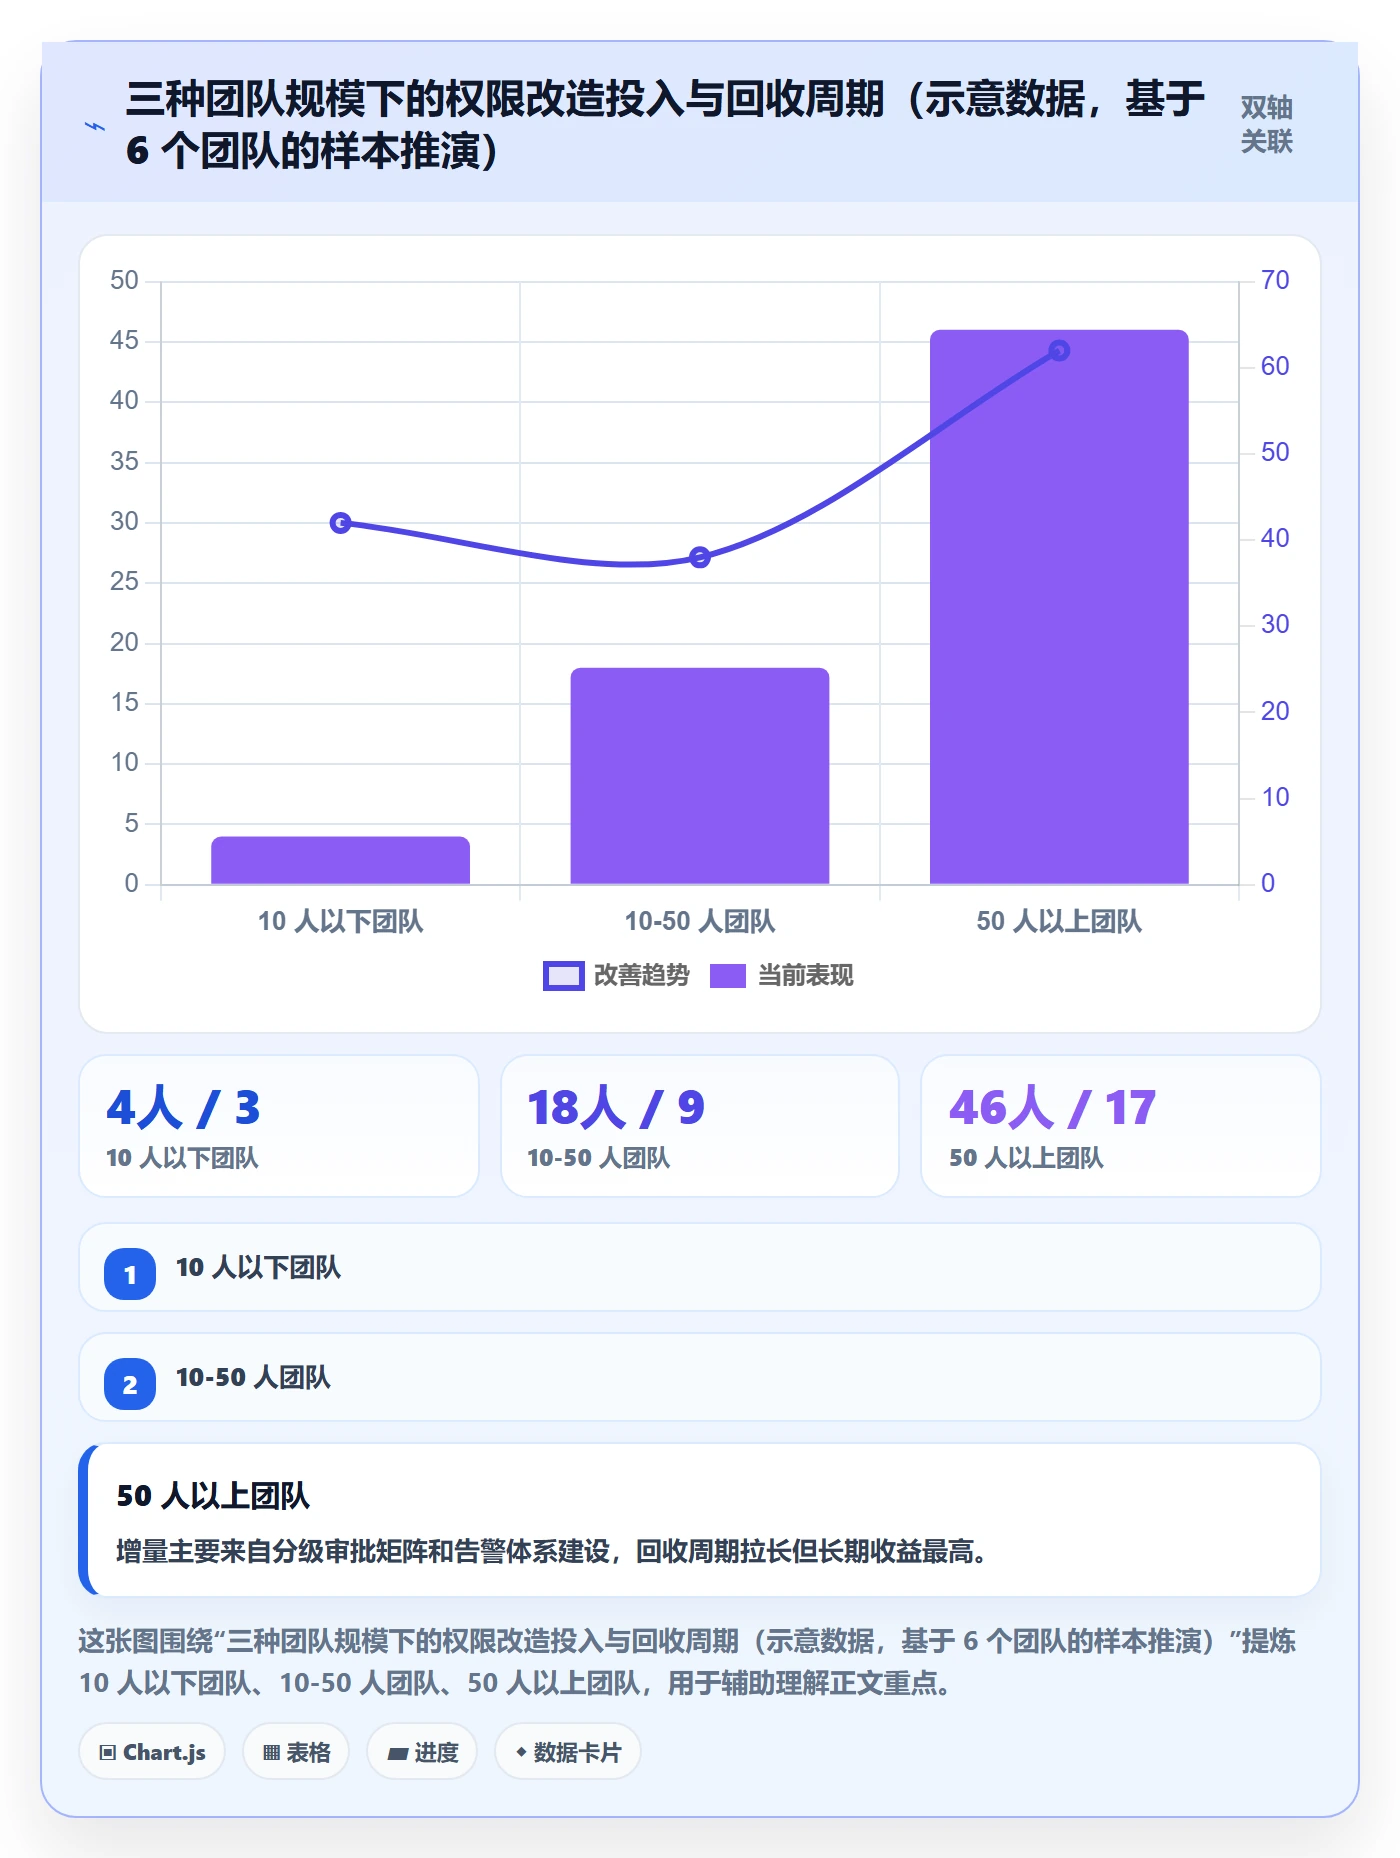Click the x-axis label 10-50 人团队
This screenshot has height=1858, width=1400.
[x=700, y=921]
